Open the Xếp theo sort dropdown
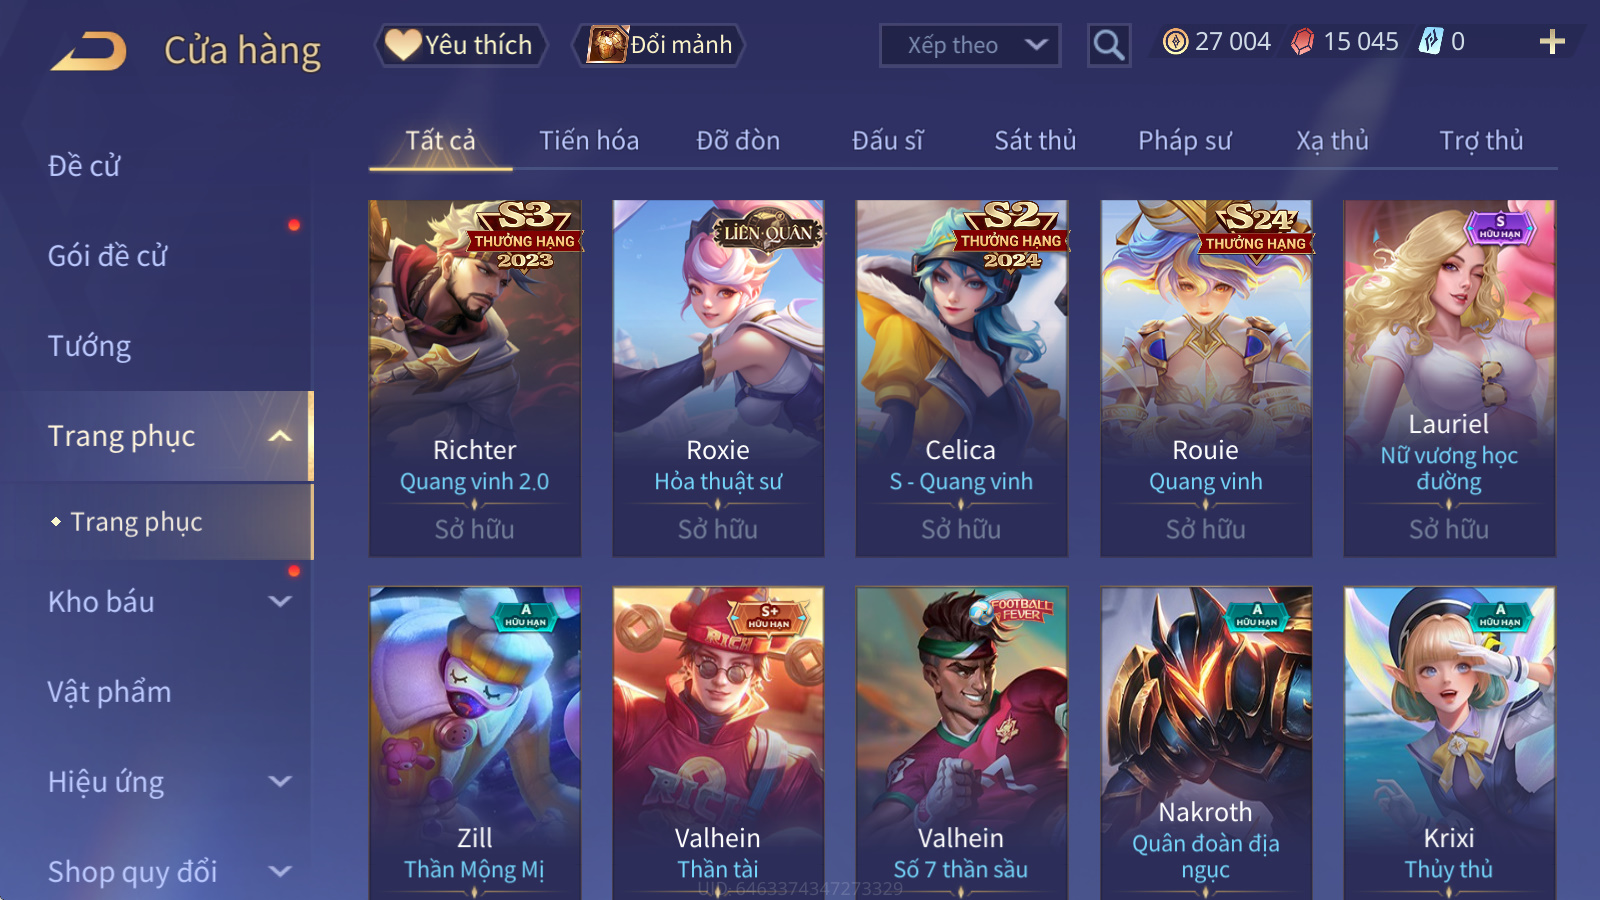The image size is (1600, 900). tap(969, 45)
